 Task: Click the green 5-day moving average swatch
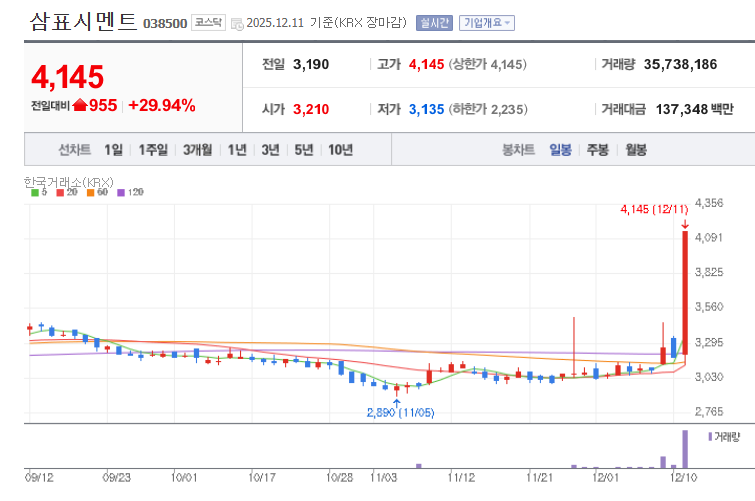pyautogui.click(x=35, y=193)
